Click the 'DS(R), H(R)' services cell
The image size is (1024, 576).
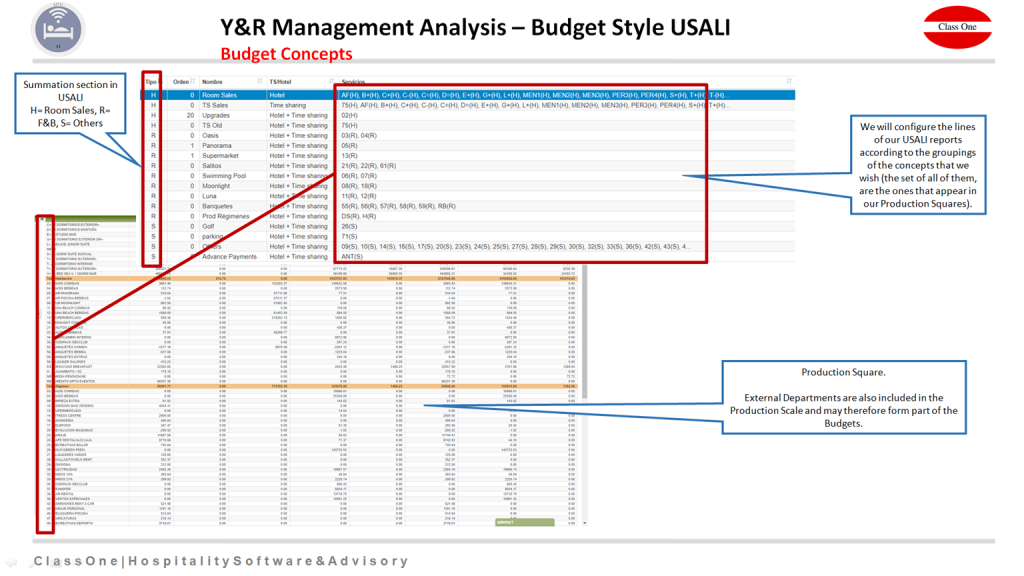[359, 216]
